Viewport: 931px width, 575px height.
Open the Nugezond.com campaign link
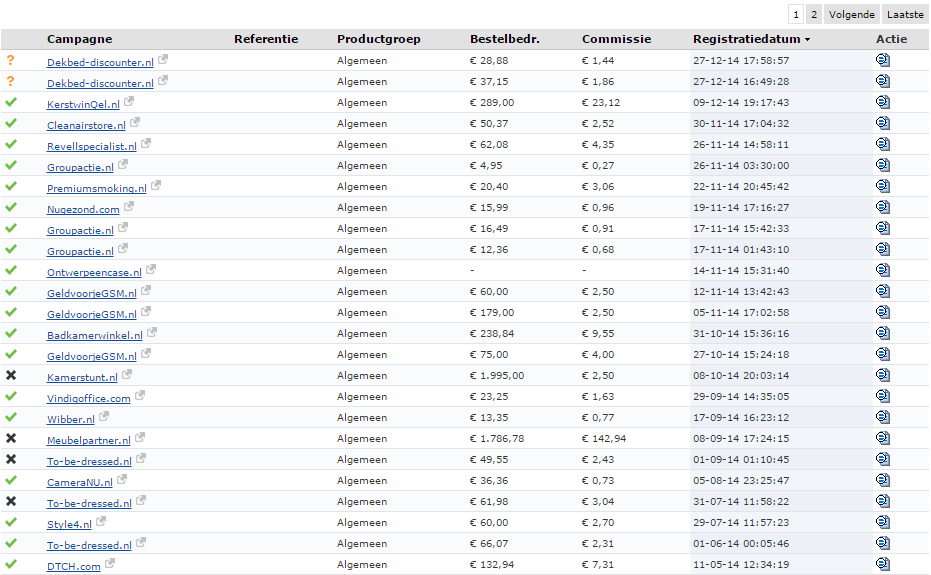(x=83, y=209)
